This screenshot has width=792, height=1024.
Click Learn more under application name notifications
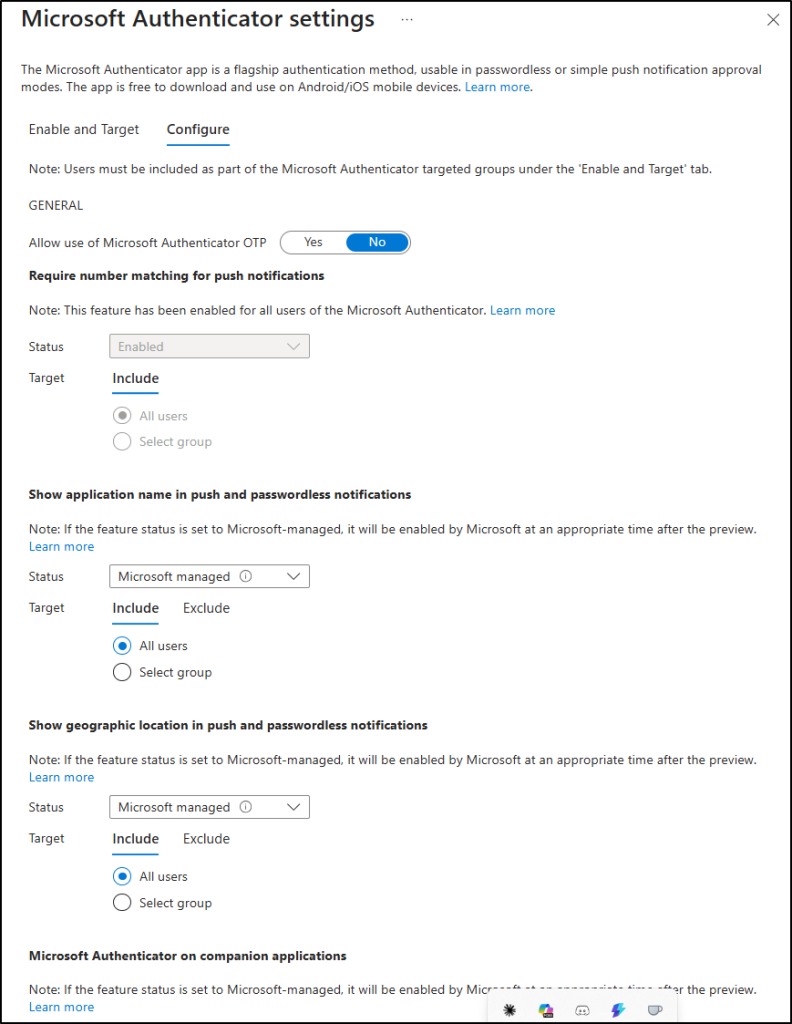click(61, 546)
